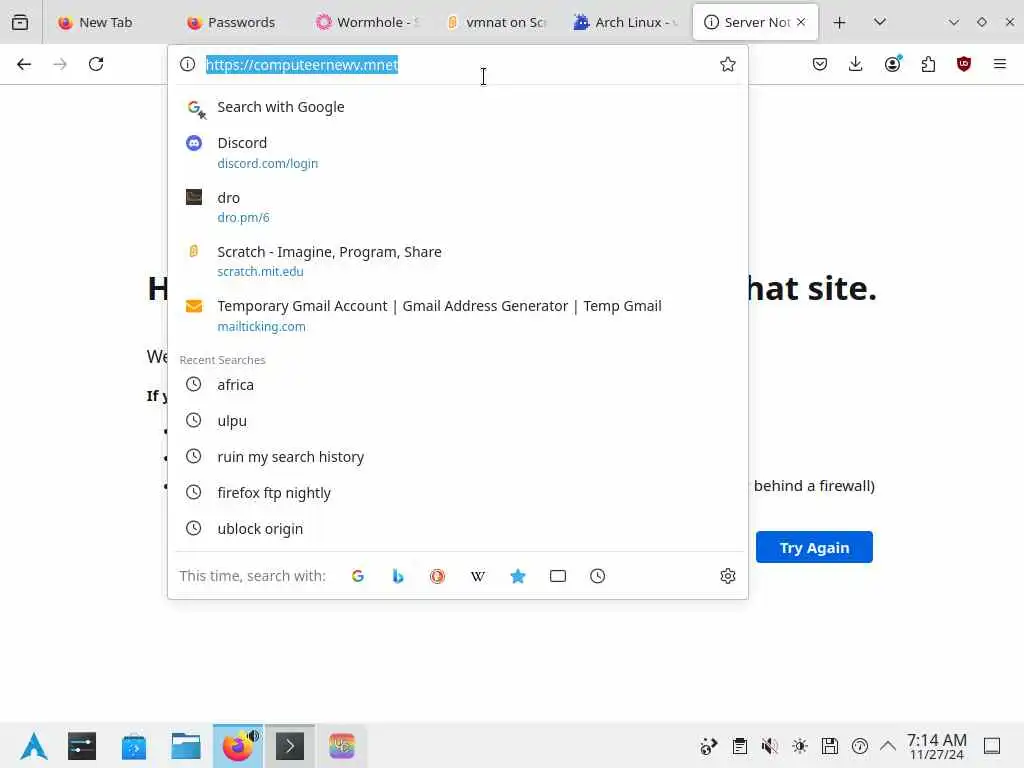1024x768 pixels.
Task: Open the Arch Linux application launcher
Action: pos(33,746)
